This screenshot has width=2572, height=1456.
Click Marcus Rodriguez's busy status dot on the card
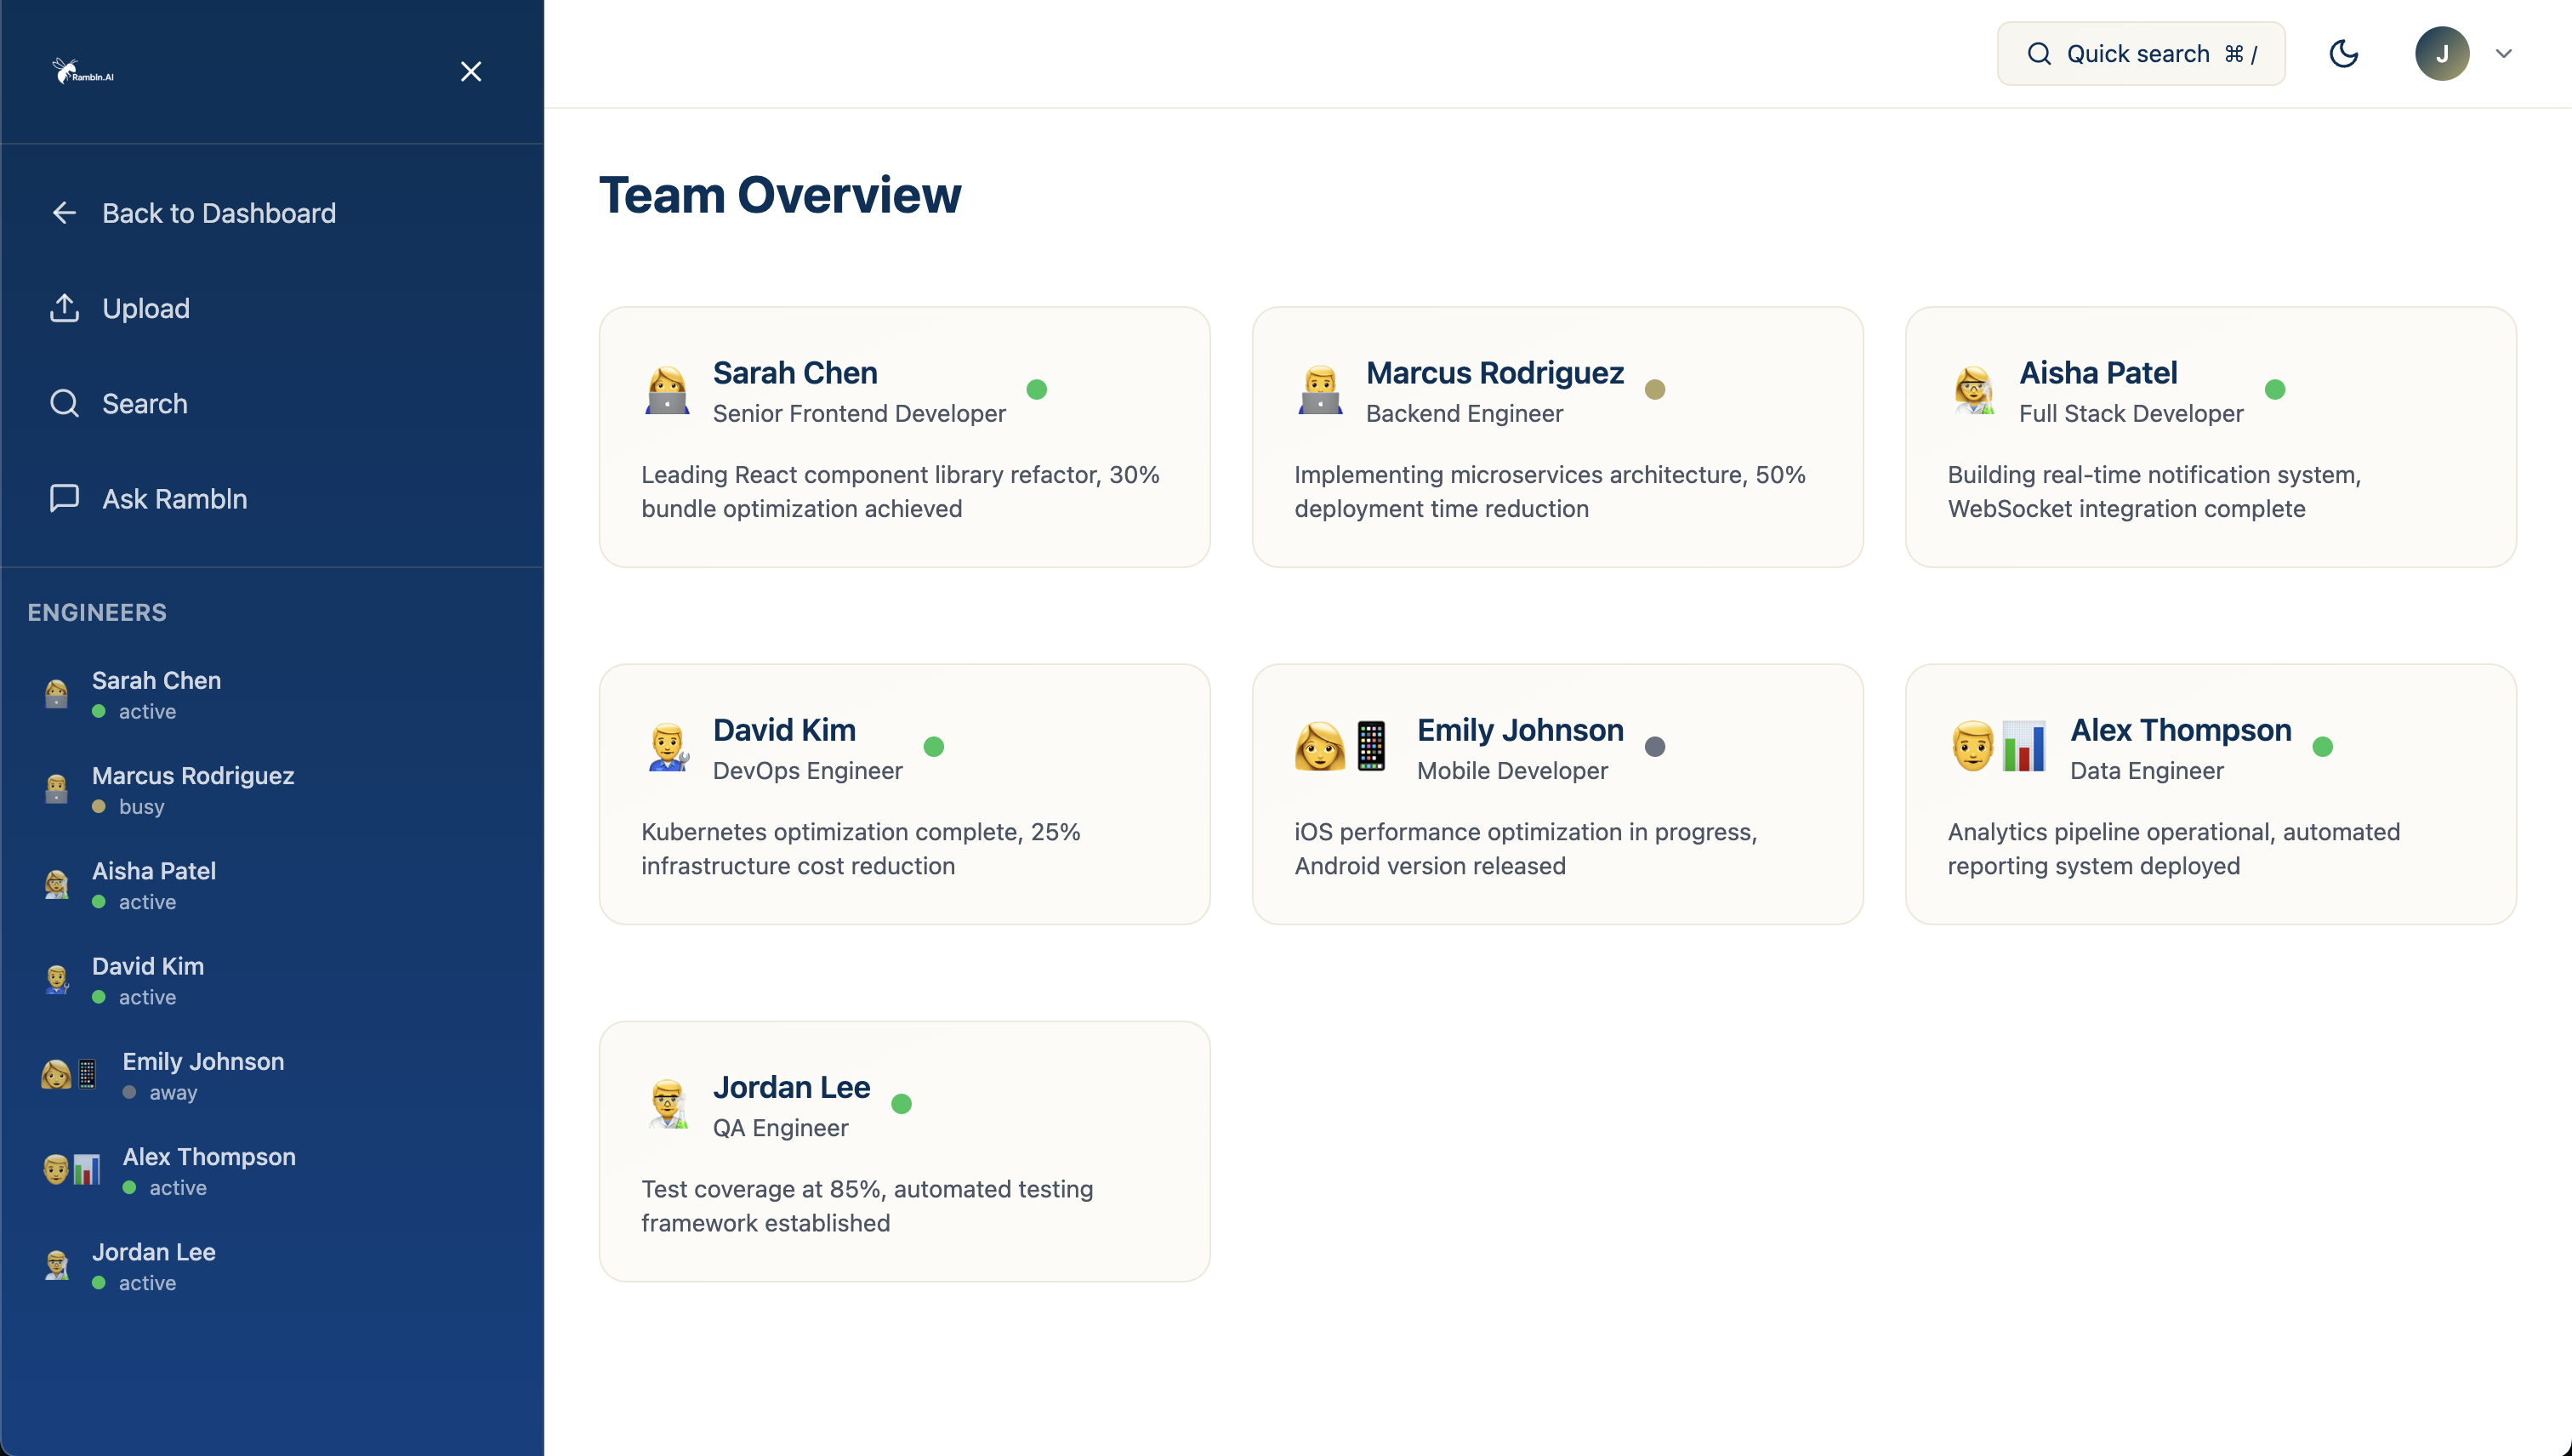pos(1655,390)
